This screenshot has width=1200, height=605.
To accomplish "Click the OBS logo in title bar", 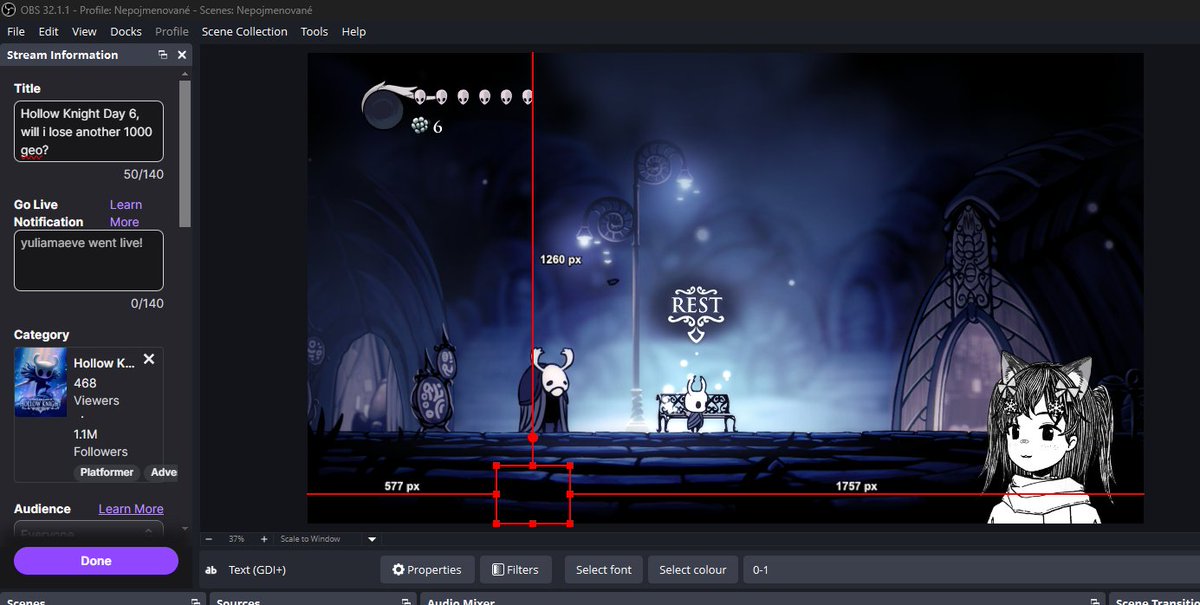I will (x=9, y=10).
